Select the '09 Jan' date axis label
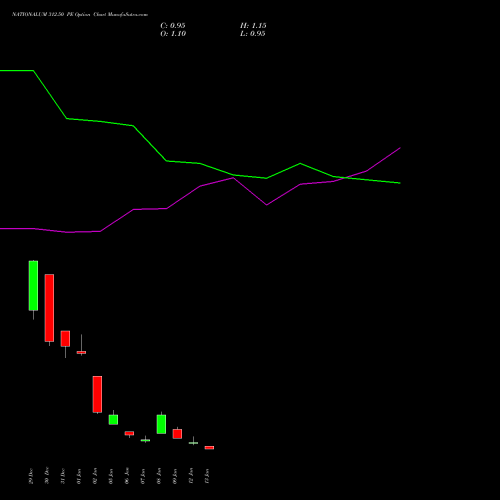 (x=175, y=476)
